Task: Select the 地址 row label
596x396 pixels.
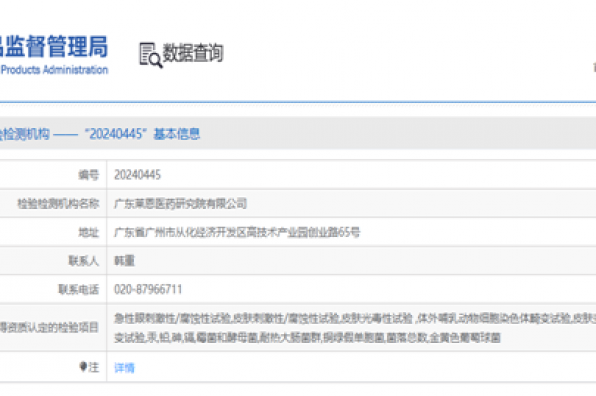Action: [x=89, y=232]
